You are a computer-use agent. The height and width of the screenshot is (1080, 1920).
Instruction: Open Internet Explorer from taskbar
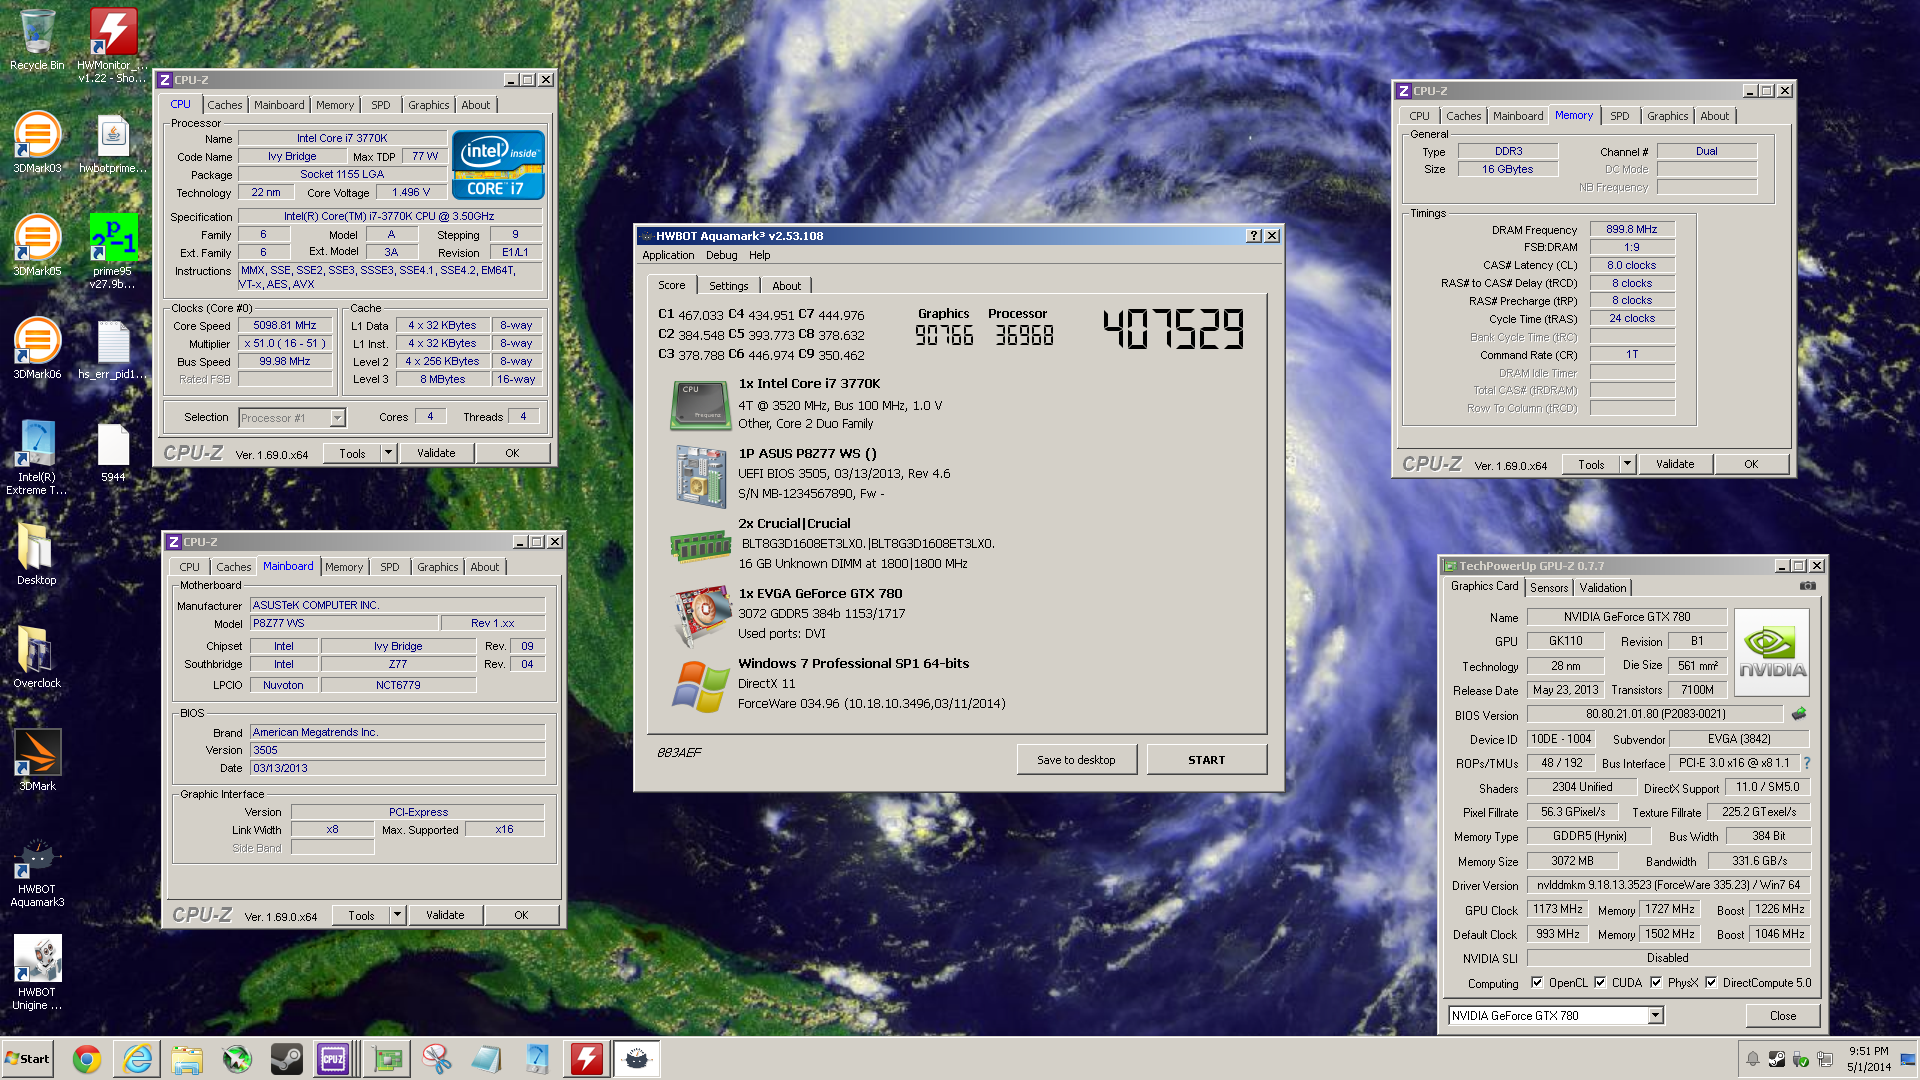coord(137,1059)
